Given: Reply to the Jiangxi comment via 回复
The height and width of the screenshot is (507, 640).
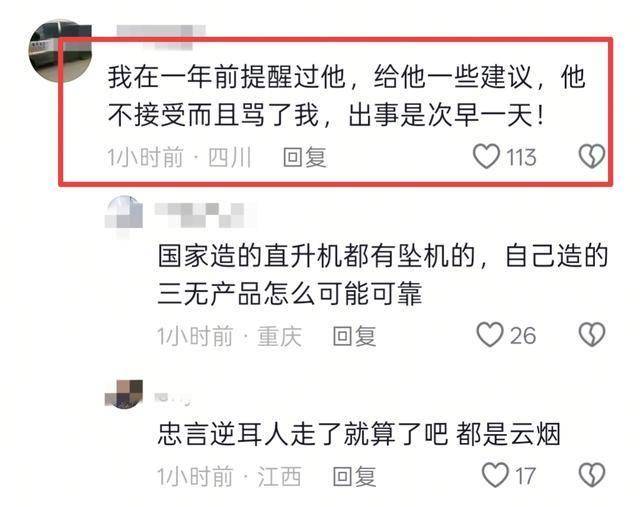Looking at the screenshot, I should [354, 476].
